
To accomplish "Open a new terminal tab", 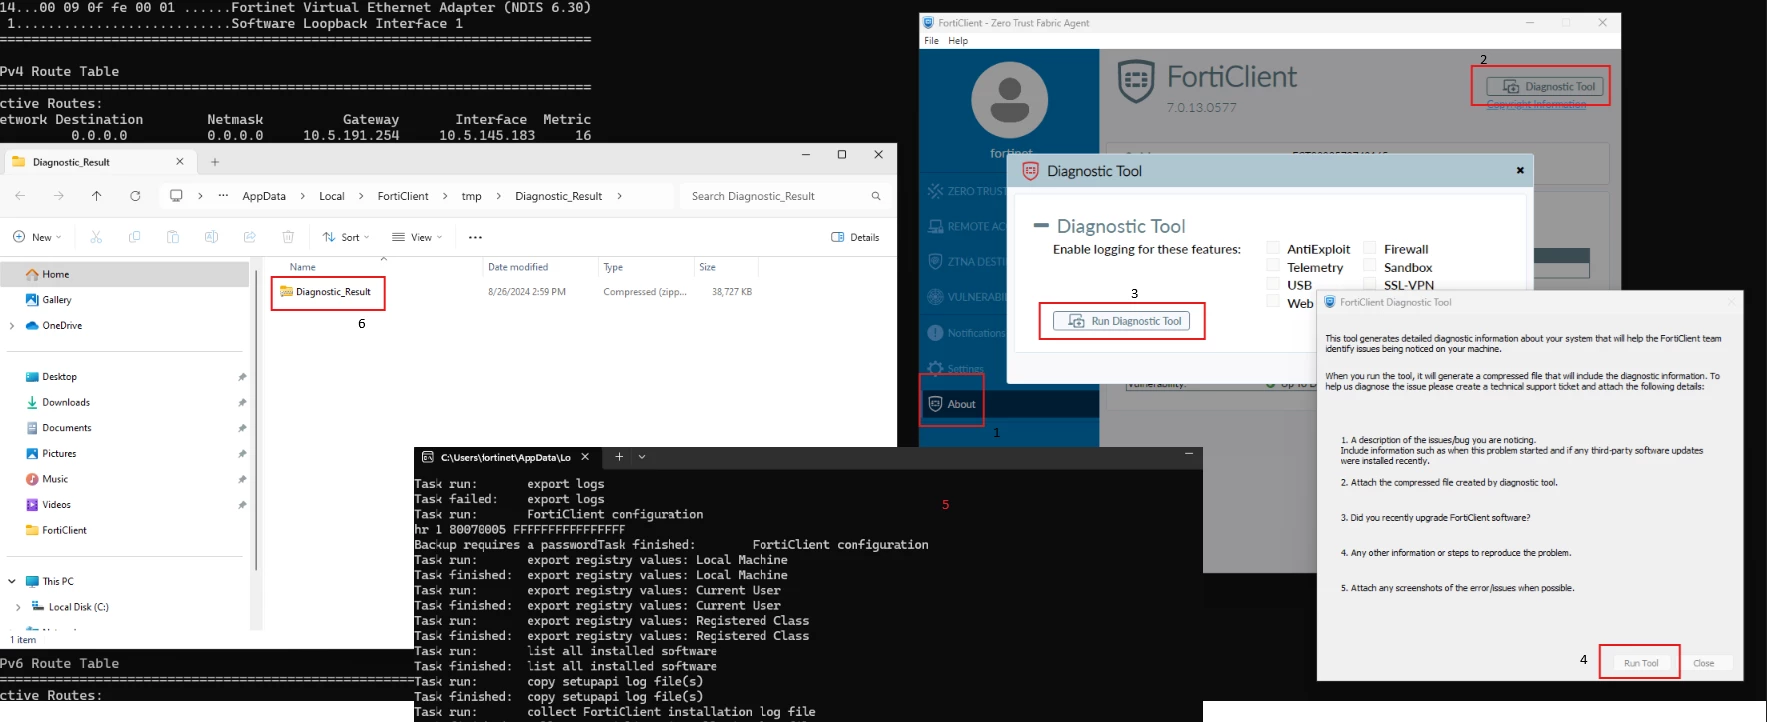I will [x=619, y=457].
